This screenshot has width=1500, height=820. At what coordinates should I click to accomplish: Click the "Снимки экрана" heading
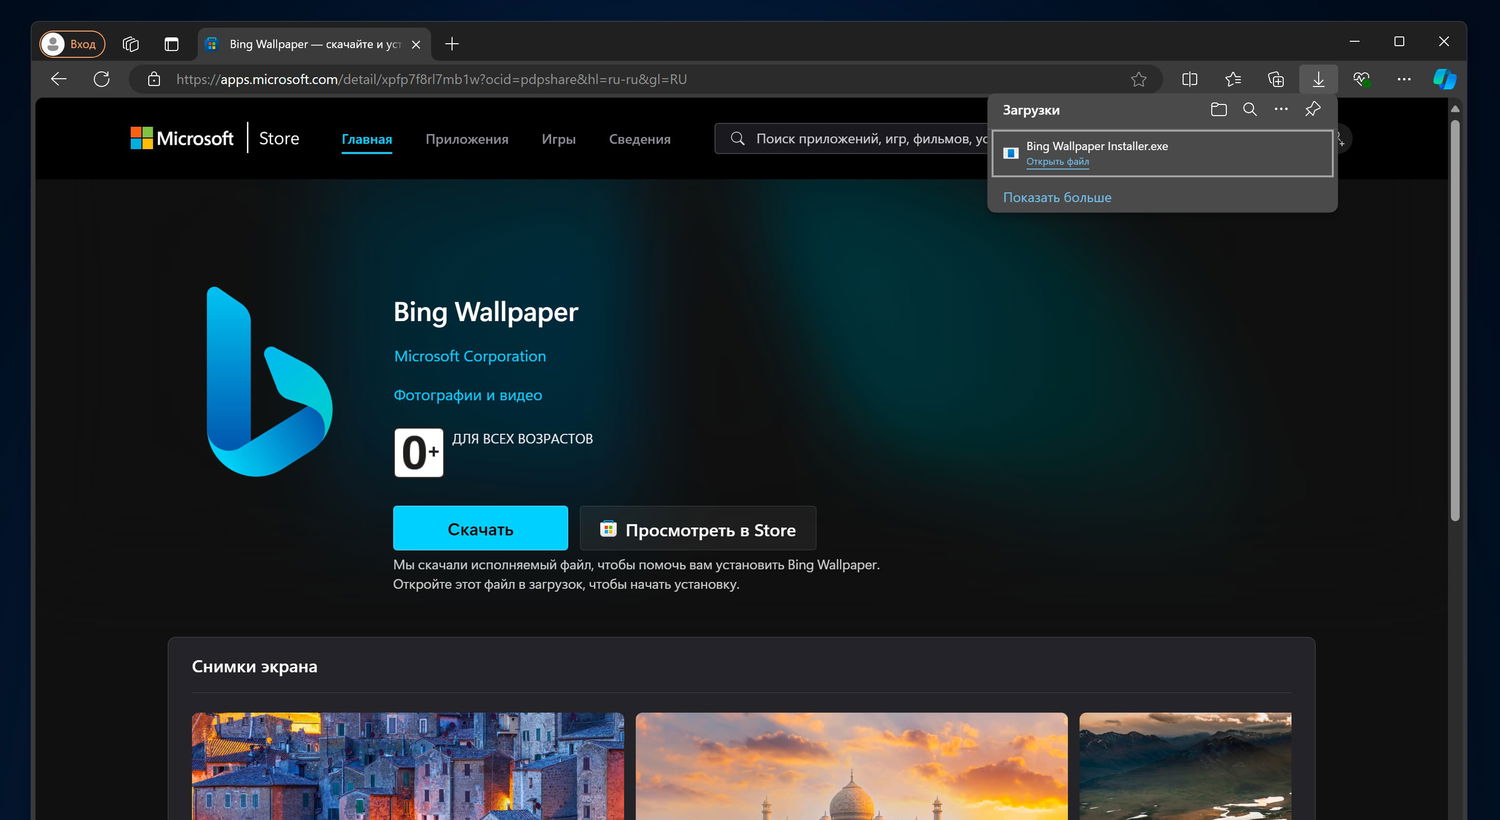(255, 667)
